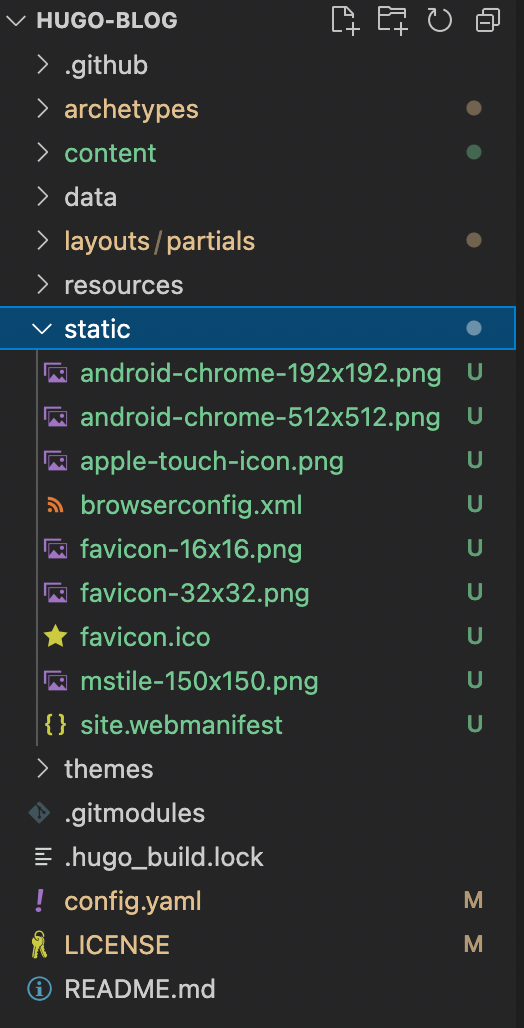Refresh the explorer with the reload icon
The height and width of the screenshot is (1028, 524).
pyautogui.click(x=439, y=20)
